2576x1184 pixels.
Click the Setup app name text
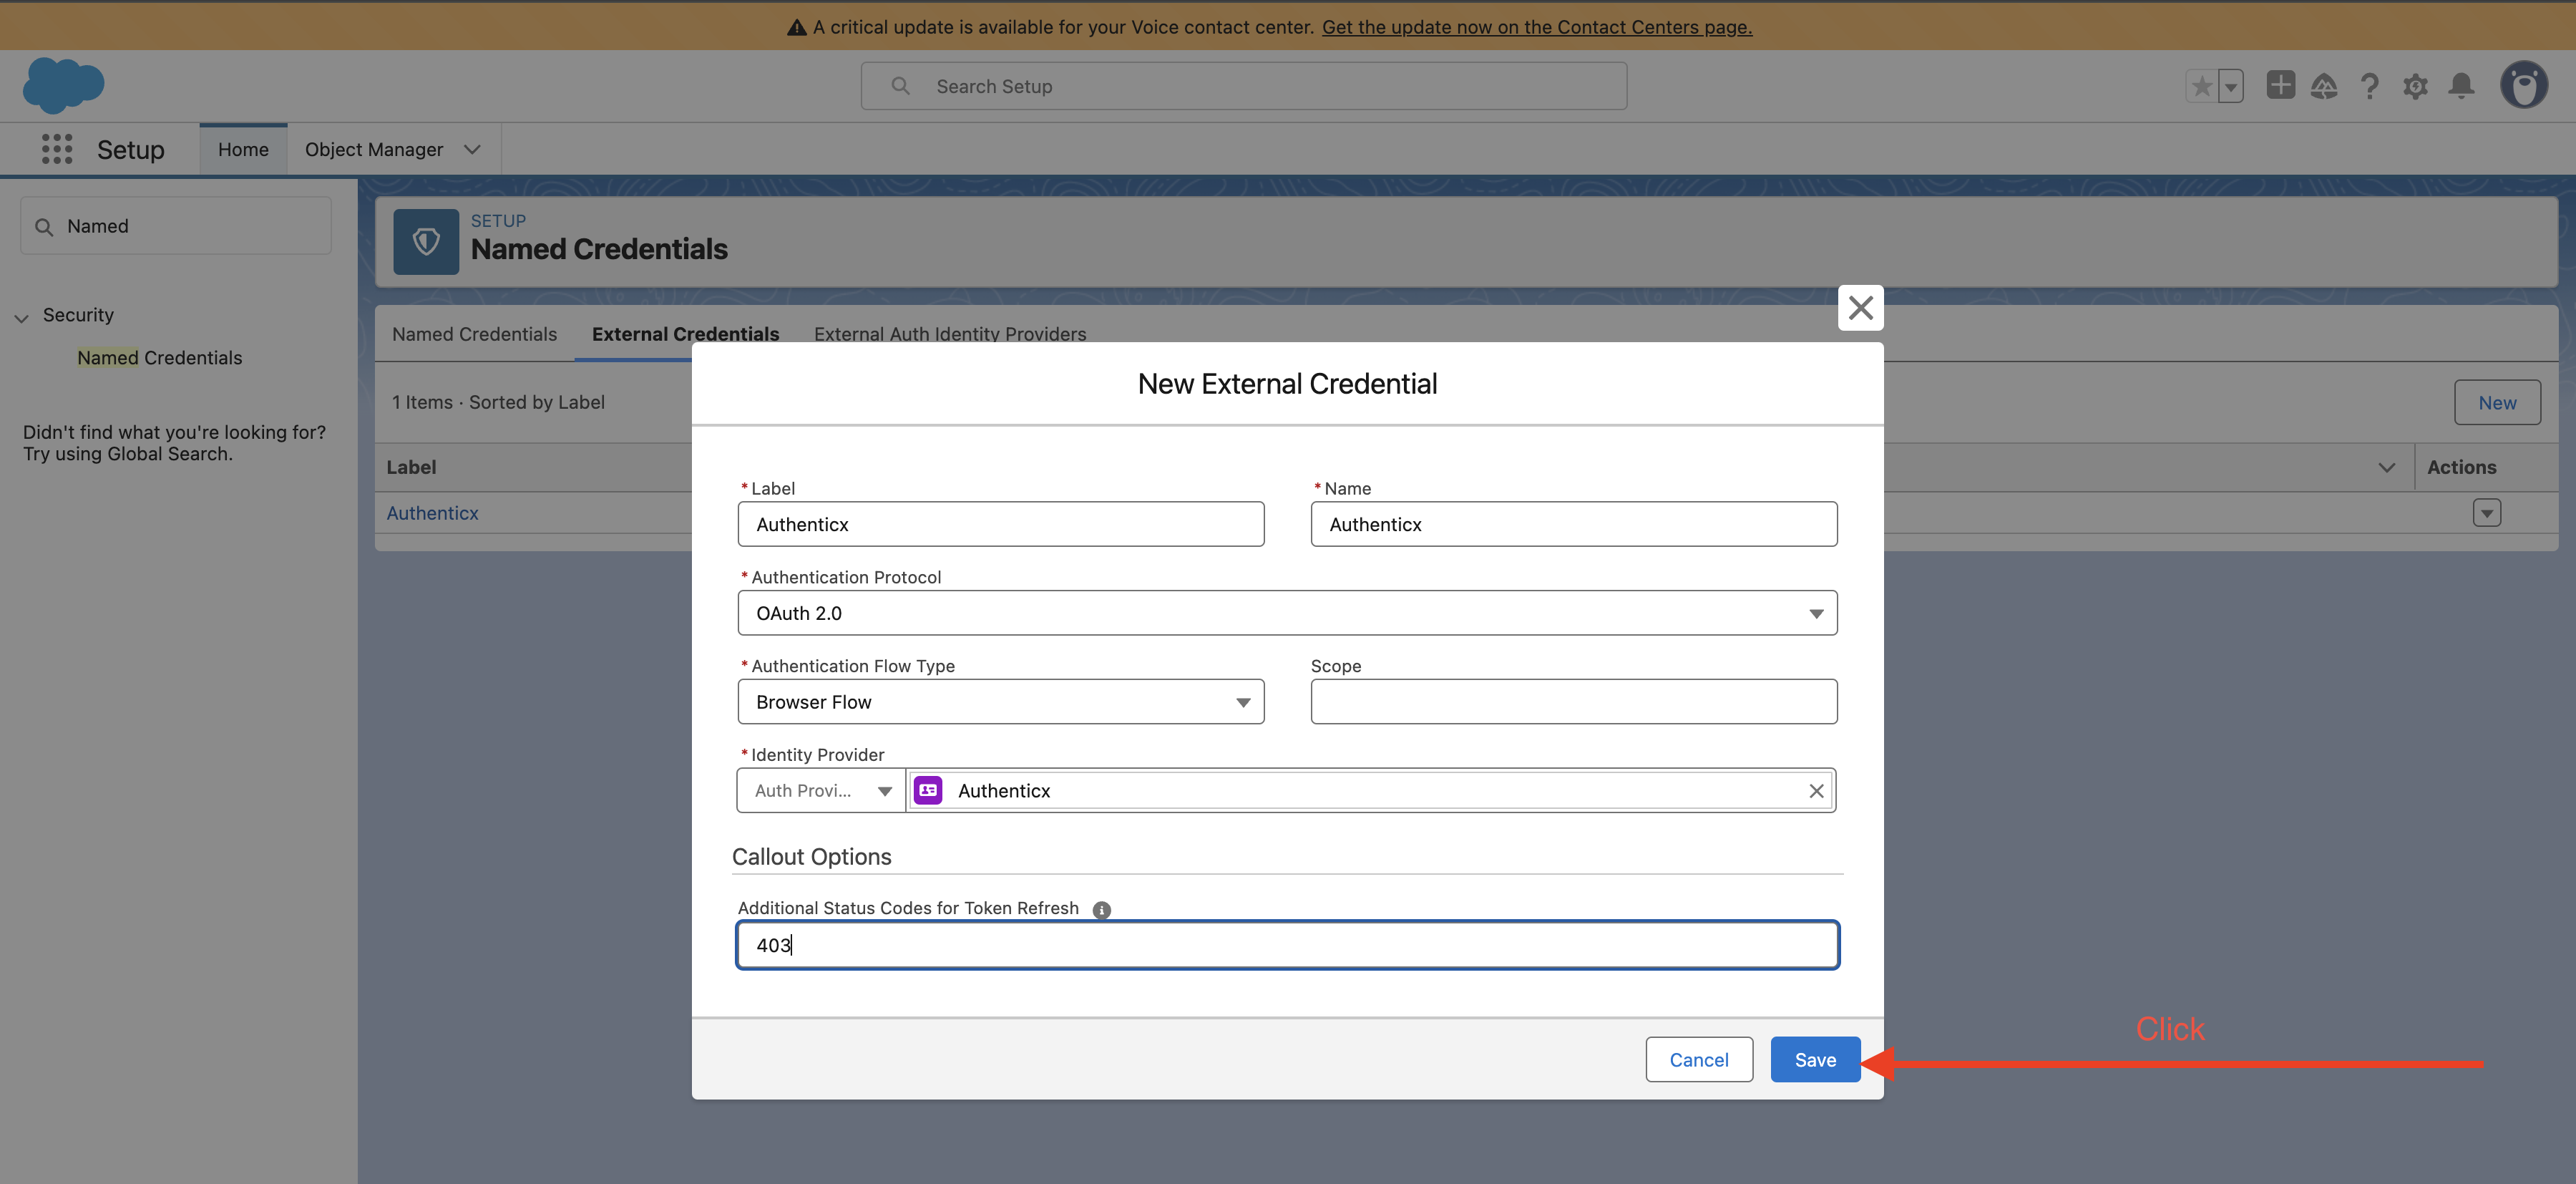pyautogui.click(x=130, y=150)
